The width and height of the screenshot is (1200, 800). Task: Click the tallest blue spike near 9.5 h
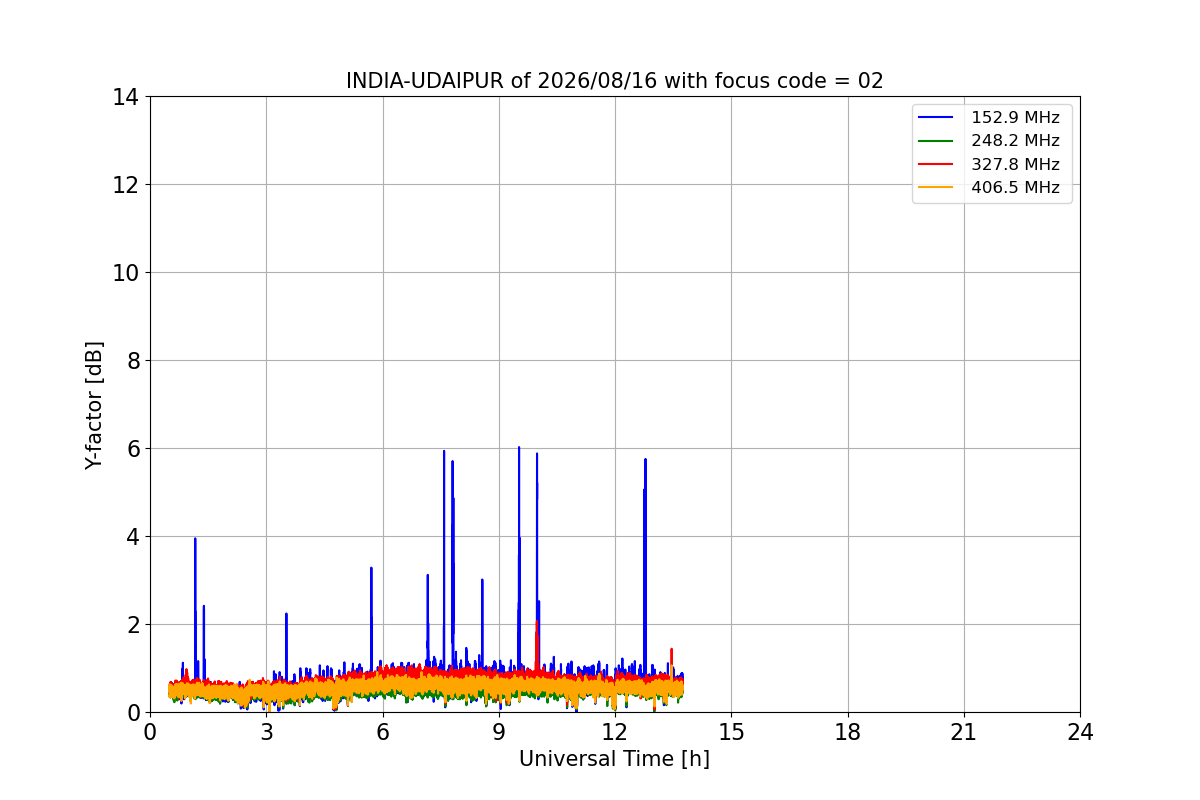pyautogui.click(x=519, y=448)
